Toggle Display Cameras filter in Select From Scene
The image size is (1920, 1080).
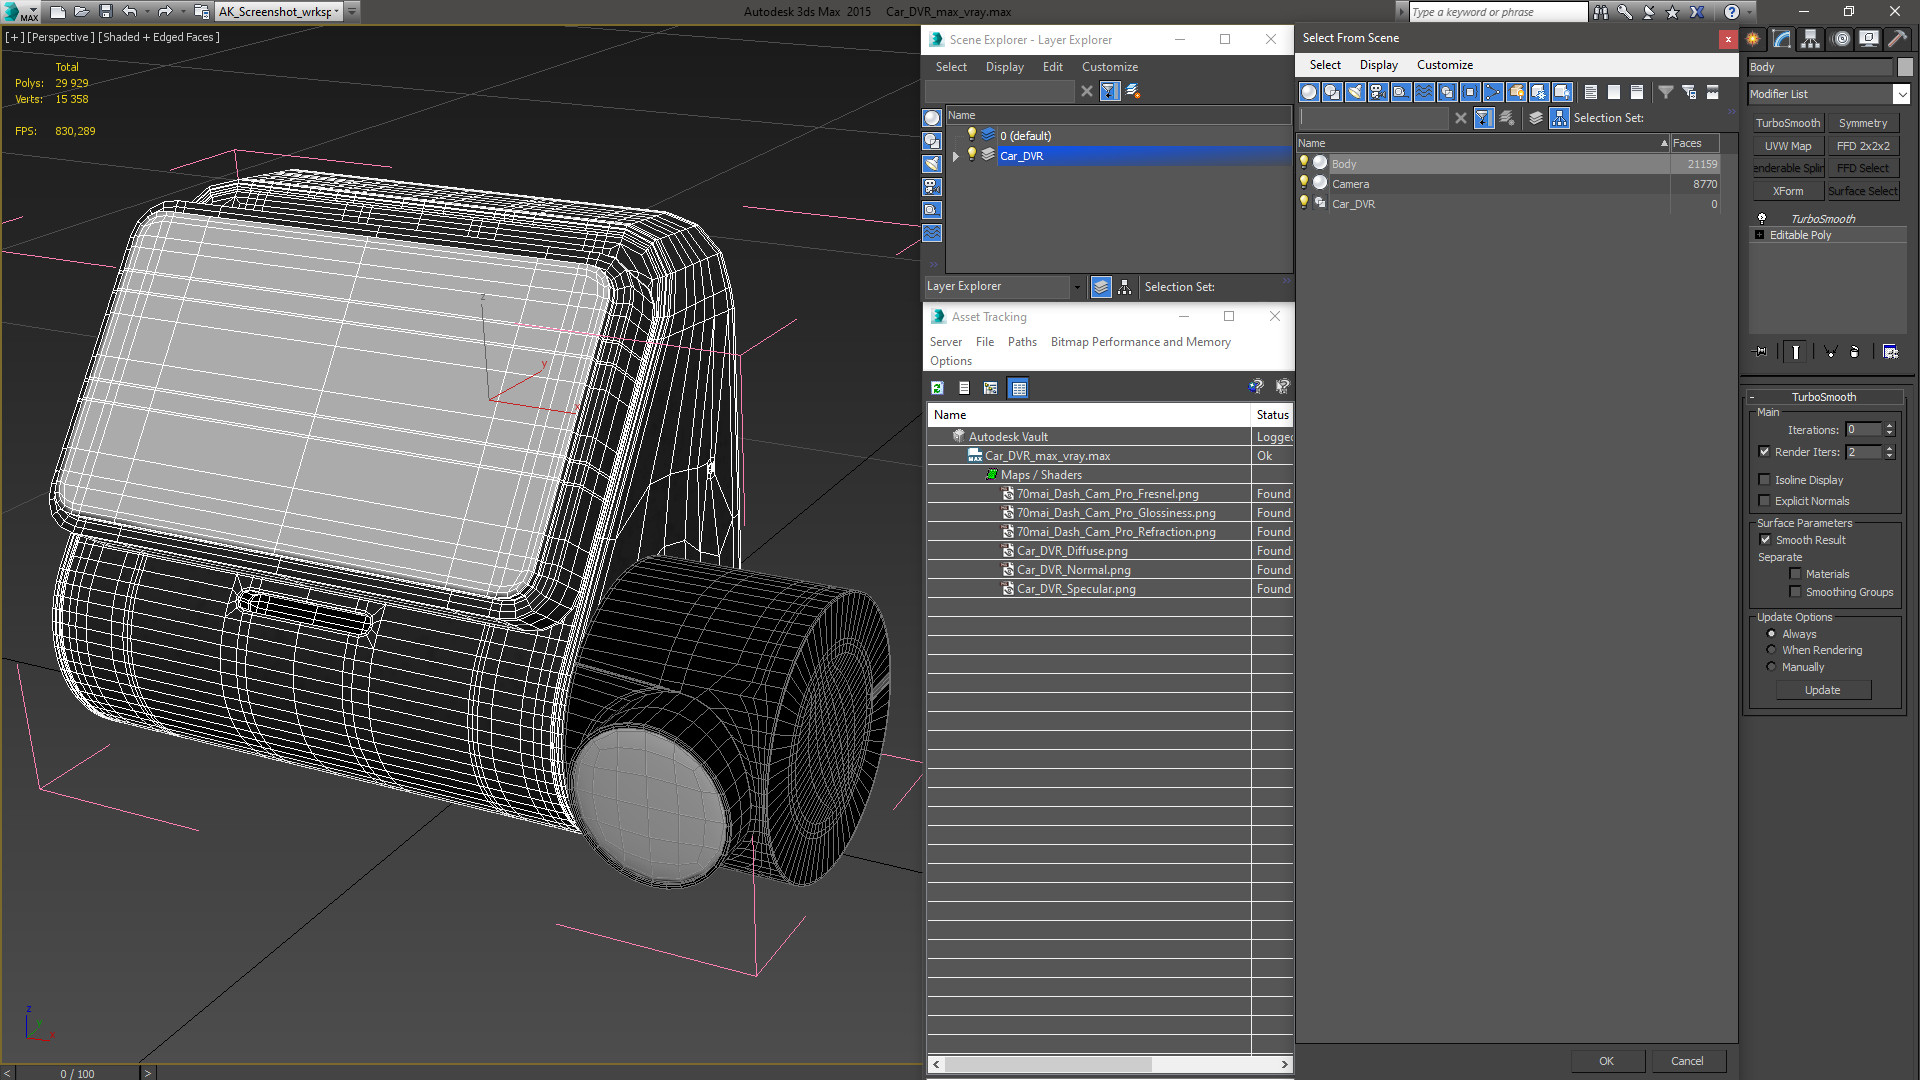pyautogui.click(x=1378, y=92)
